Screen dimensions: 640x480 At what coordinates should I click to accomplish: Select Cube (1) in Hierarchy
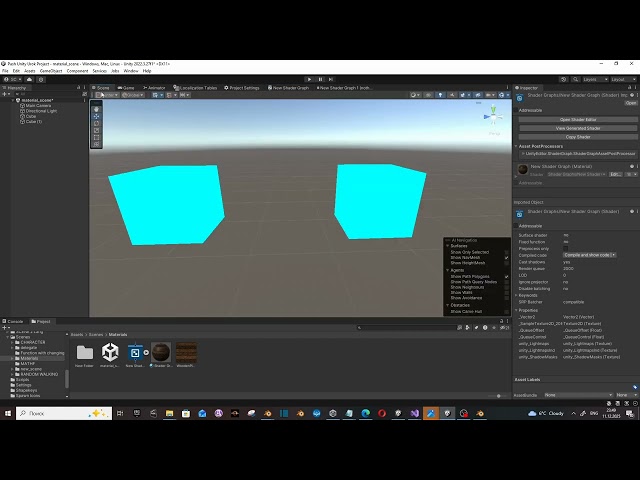pos(31,121)
